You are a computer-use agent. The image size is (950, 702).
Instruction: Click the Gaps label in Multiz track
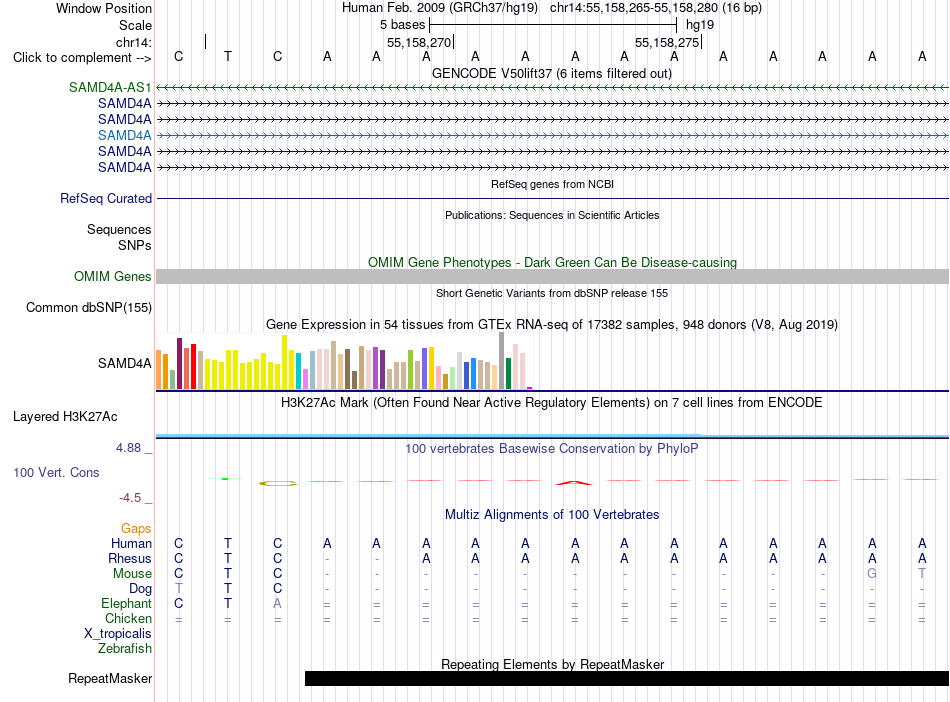click(136, 529)
